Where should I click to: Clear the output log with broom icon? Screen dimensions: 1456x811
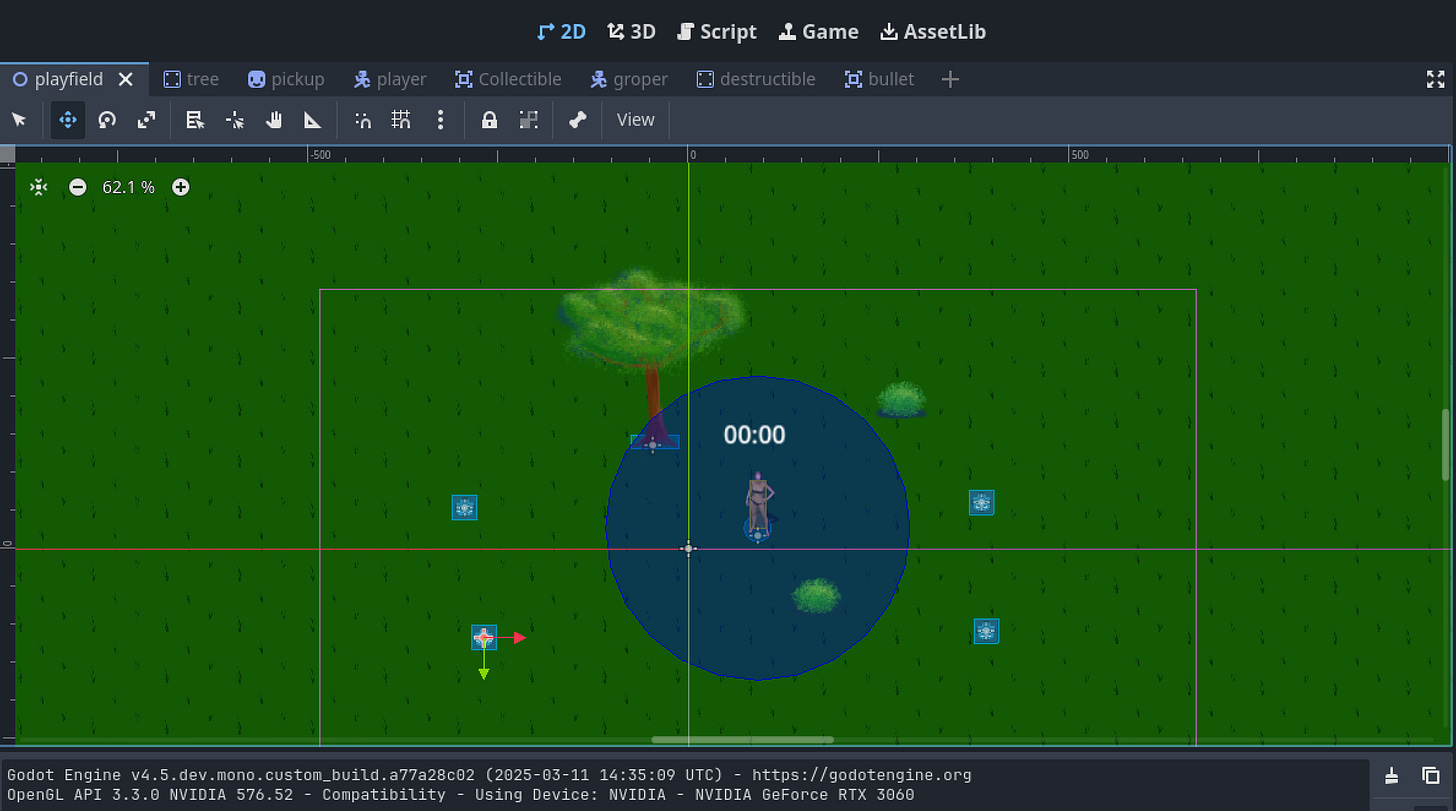coord(1391,775)
